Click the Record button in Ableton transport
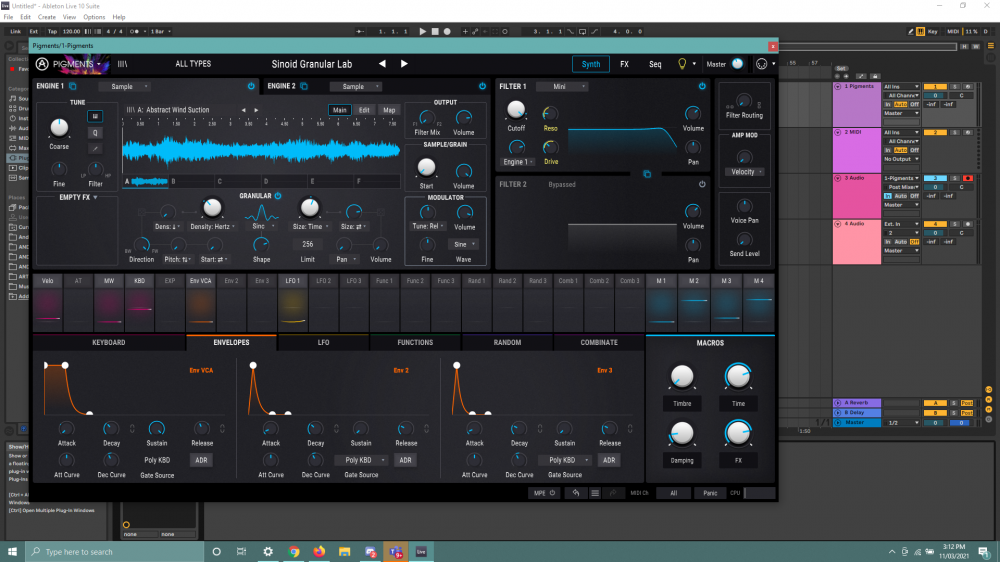Image resolution: width=1000 pixels, height=562 pixels. coord(447,31)
